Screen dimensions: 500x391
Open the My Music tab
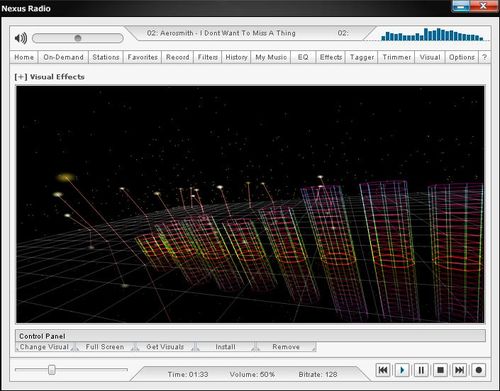(271, 57)
